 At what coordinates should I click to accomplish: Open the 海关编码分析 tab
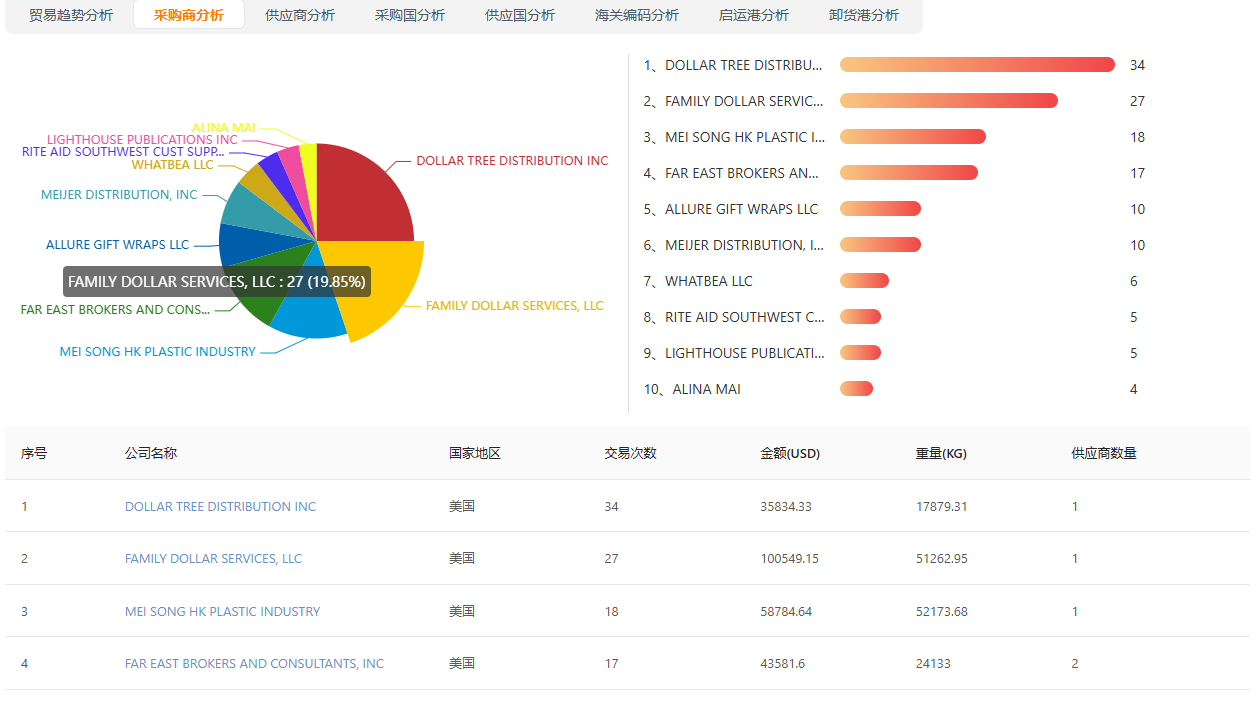pos(637,15)
